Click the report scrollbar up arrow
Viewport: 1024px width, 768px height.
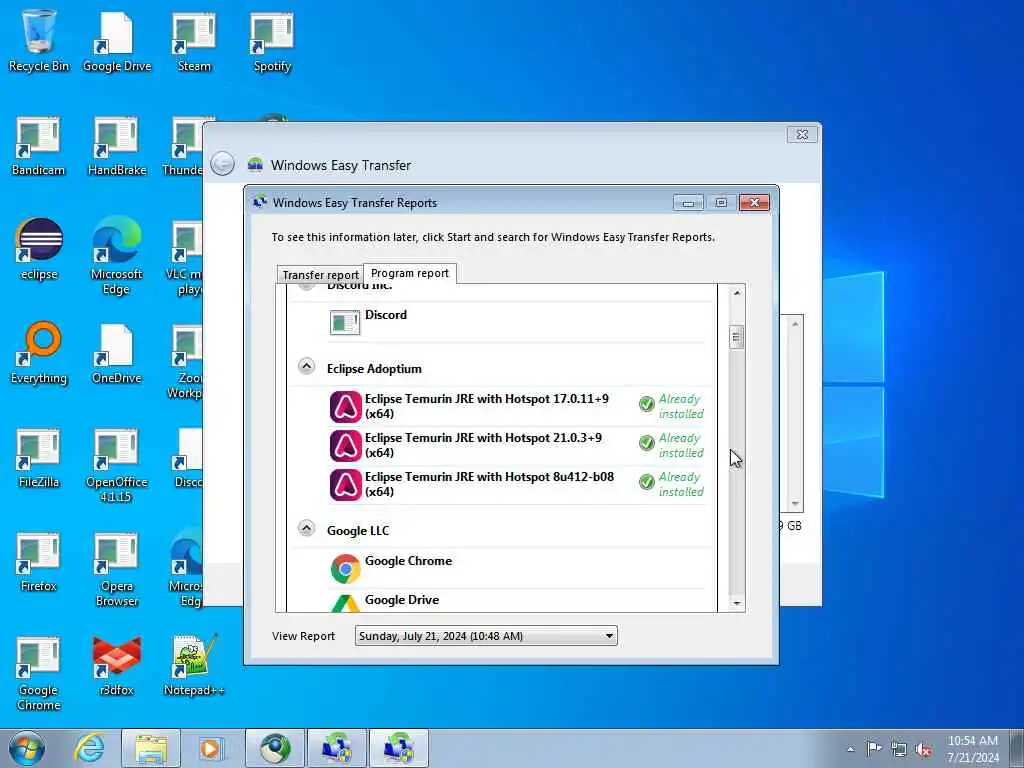pyautogui.click(x=736, y=293)
